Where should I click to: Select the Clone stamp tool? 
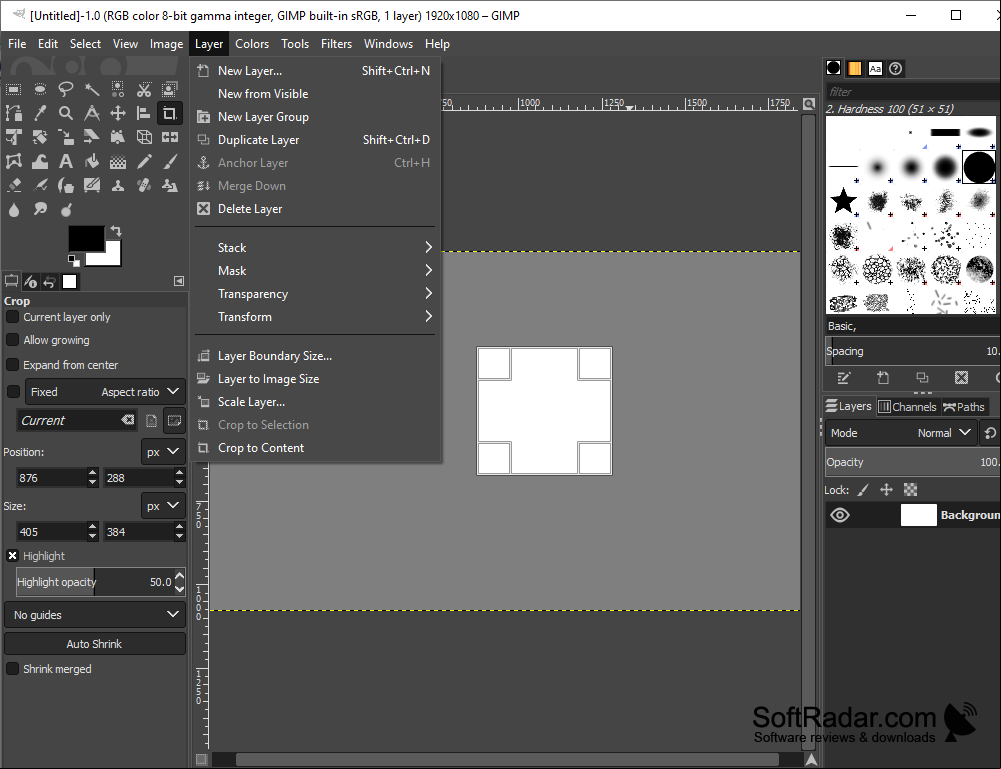[118, 186]
